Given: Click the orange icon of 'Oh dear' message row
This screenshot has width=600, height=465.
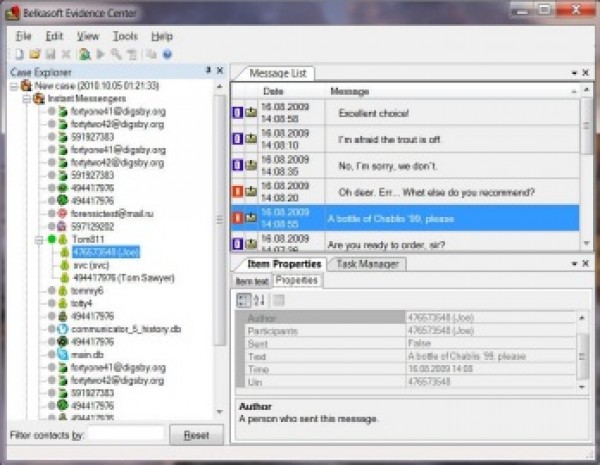Looking at the screenshot, I should pos(238,191).
